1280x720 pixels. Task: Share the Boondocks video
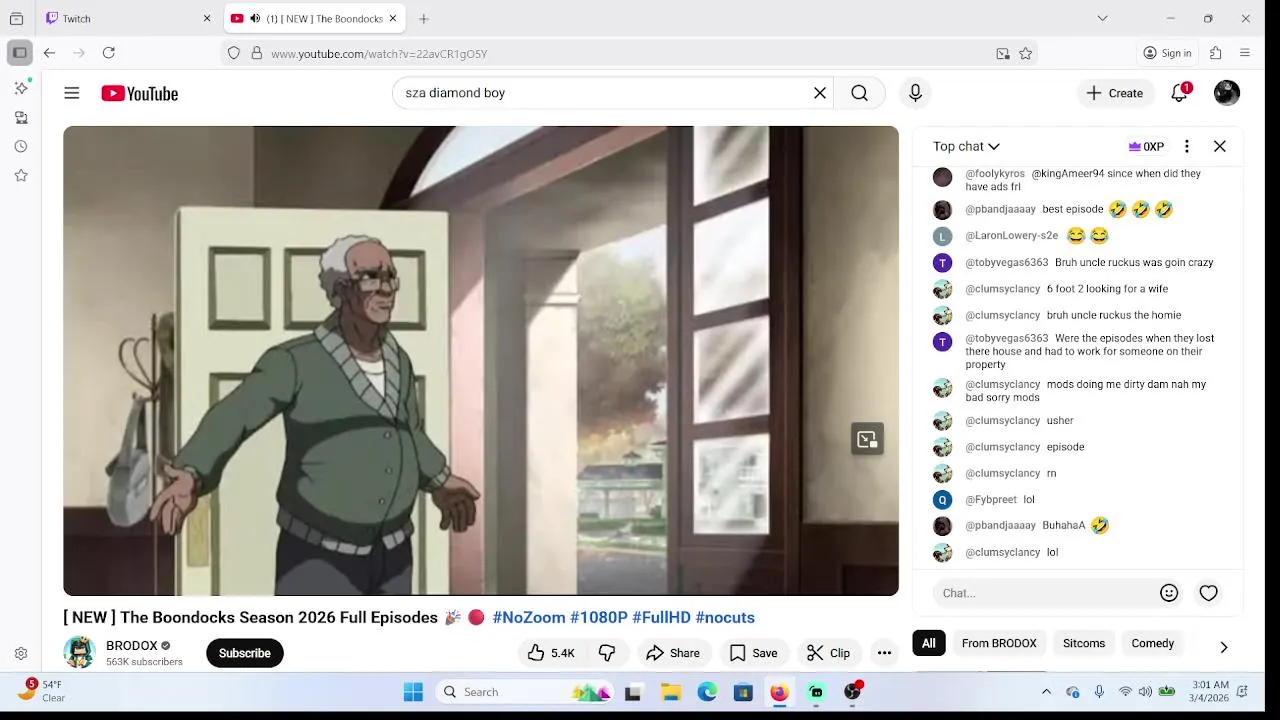click(673, 653)
